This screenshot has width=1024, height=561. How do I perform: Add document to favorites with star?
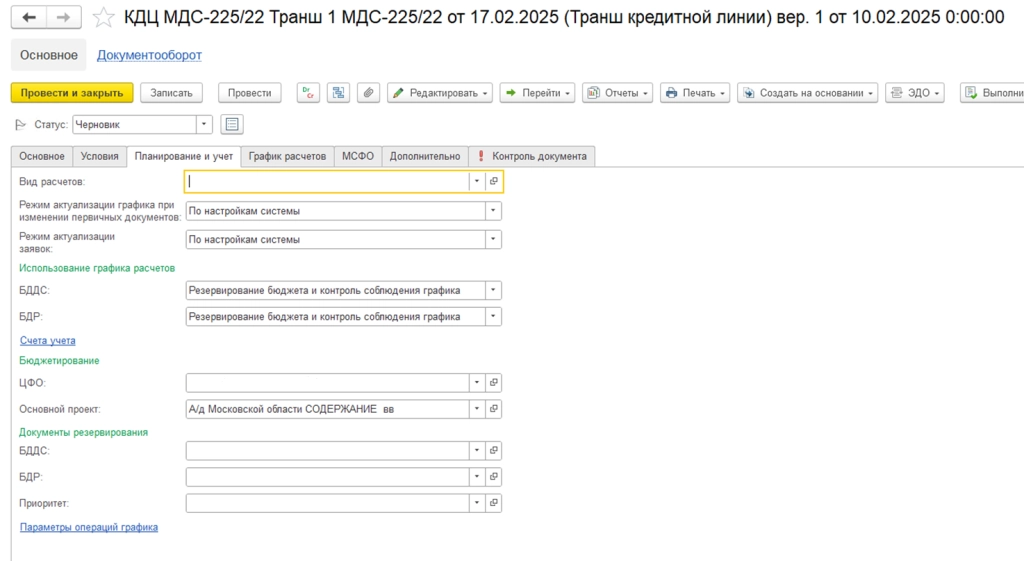point(103,18)
